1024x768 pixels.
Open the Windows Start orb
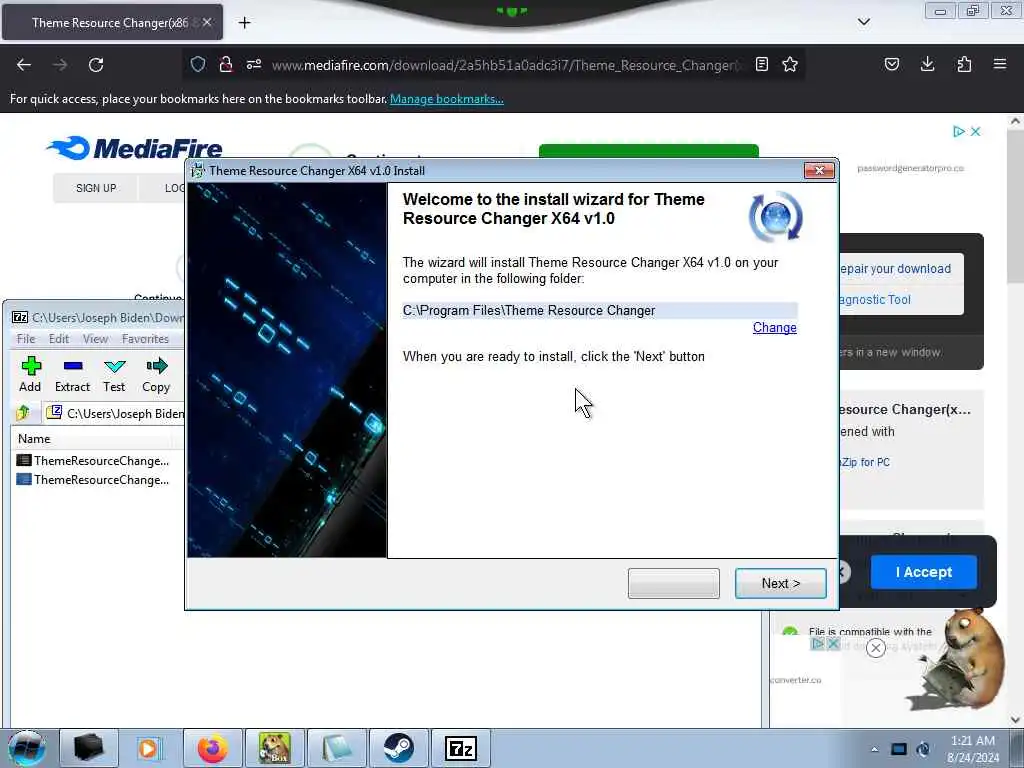[27, 748]
